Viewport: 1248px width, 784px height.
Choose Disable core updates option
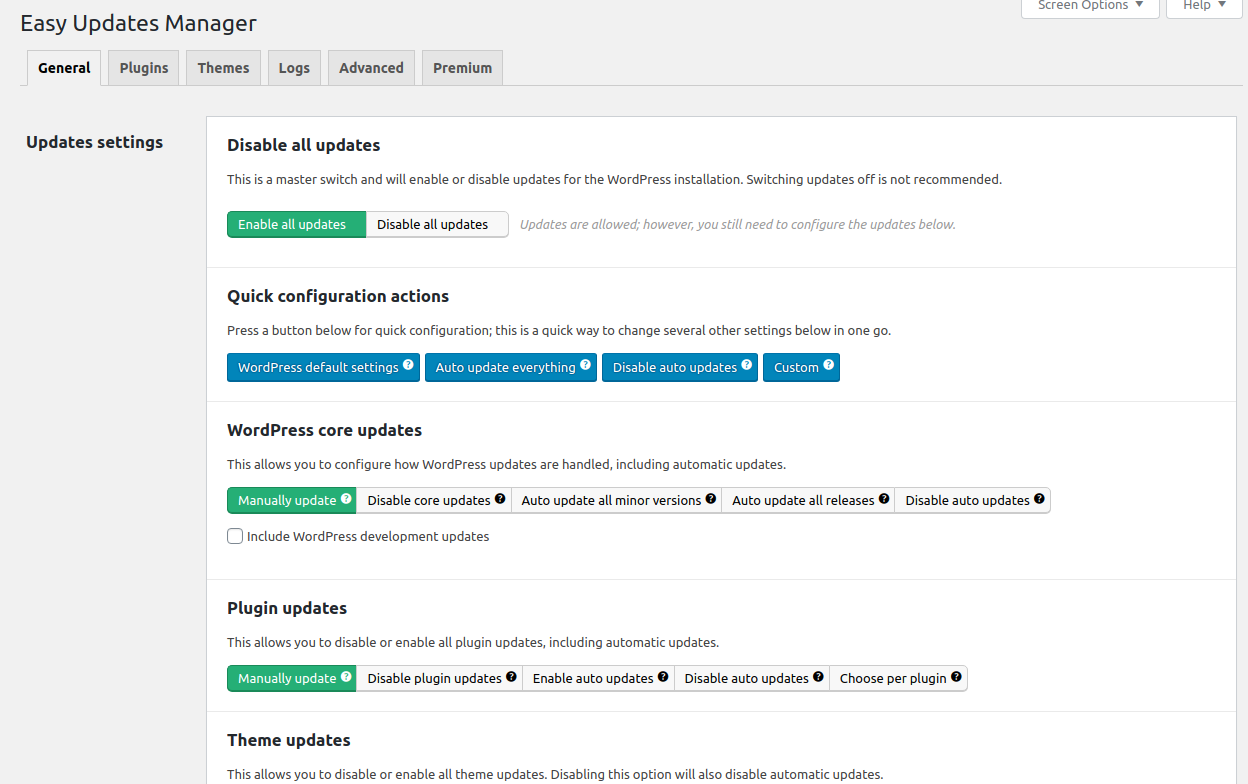434,500
